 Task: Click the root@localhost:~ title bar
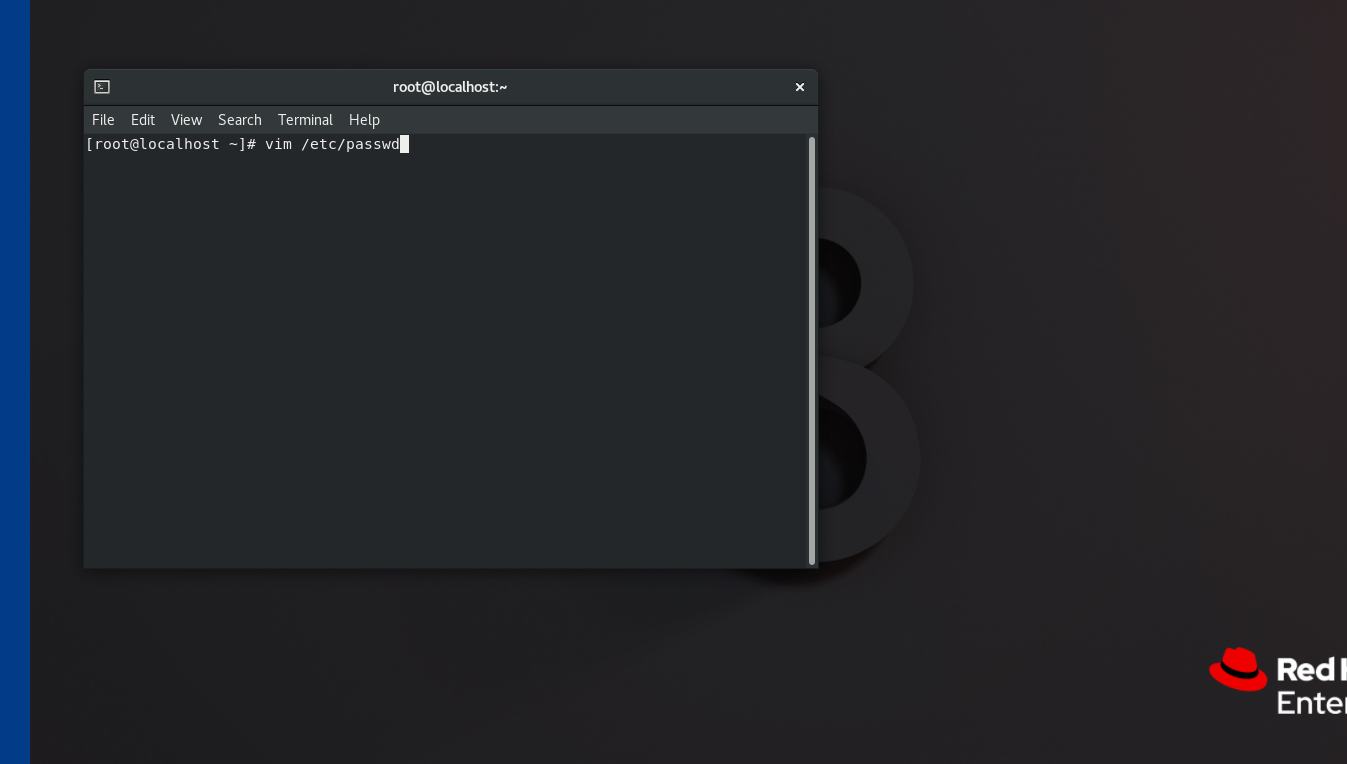[450, 87]
